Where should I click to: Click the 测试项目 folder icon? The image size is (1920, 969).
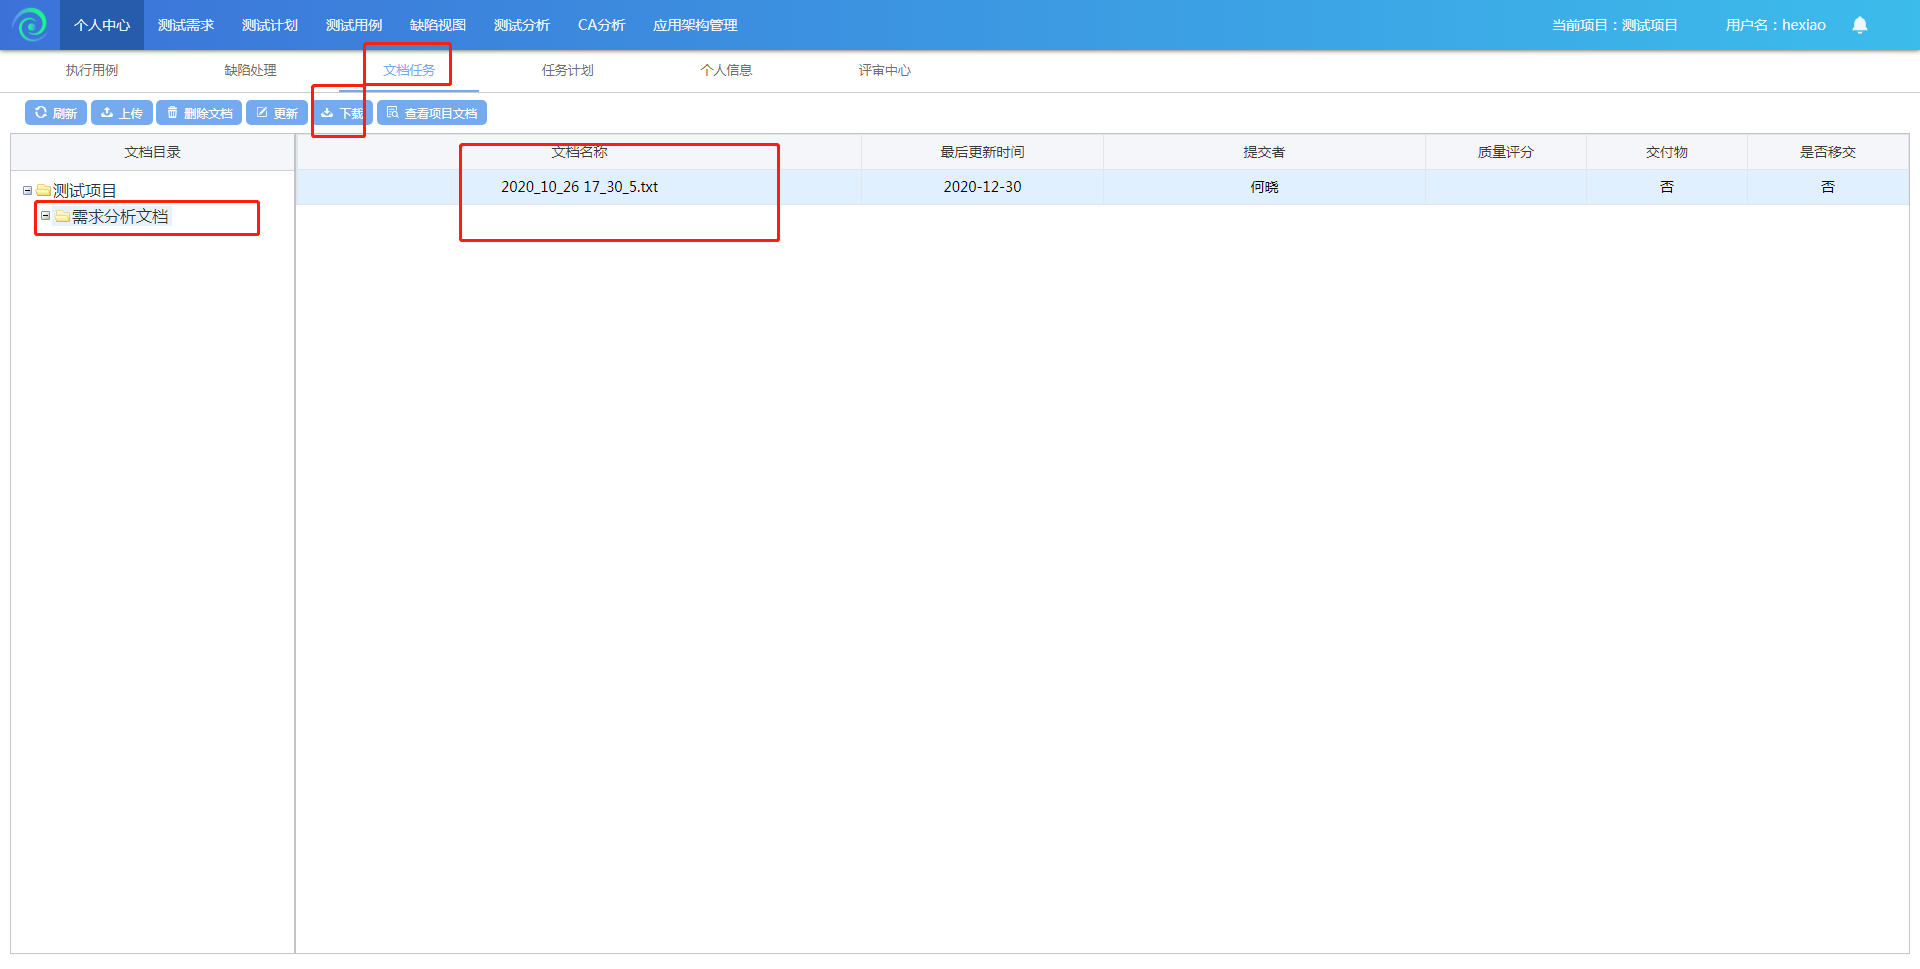tap(43, 190)
